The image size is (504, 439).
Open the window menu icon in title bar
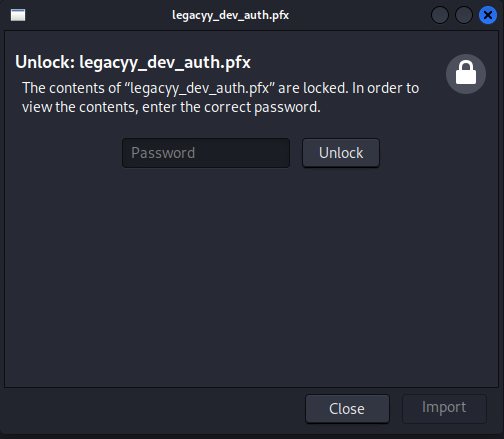point(18,15)
